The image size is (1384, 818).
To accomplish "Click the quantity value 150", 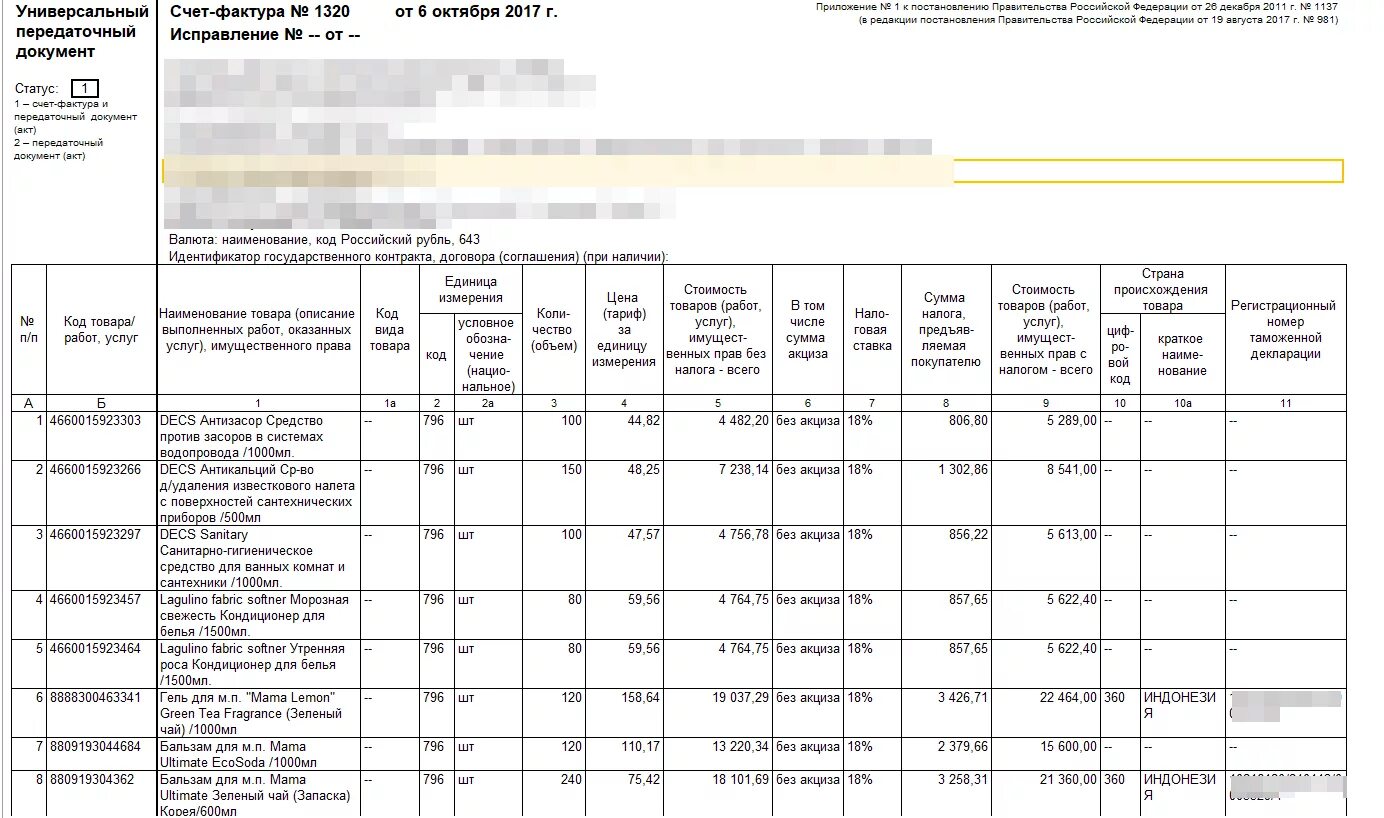I will (571, 470).
